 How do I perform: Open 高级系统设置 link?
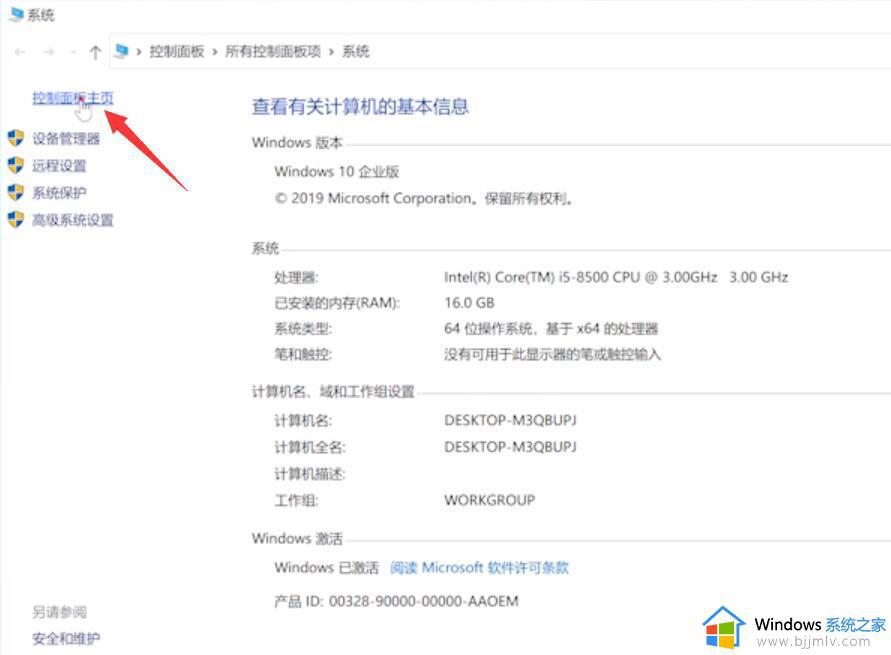click(x=73, y=220)
